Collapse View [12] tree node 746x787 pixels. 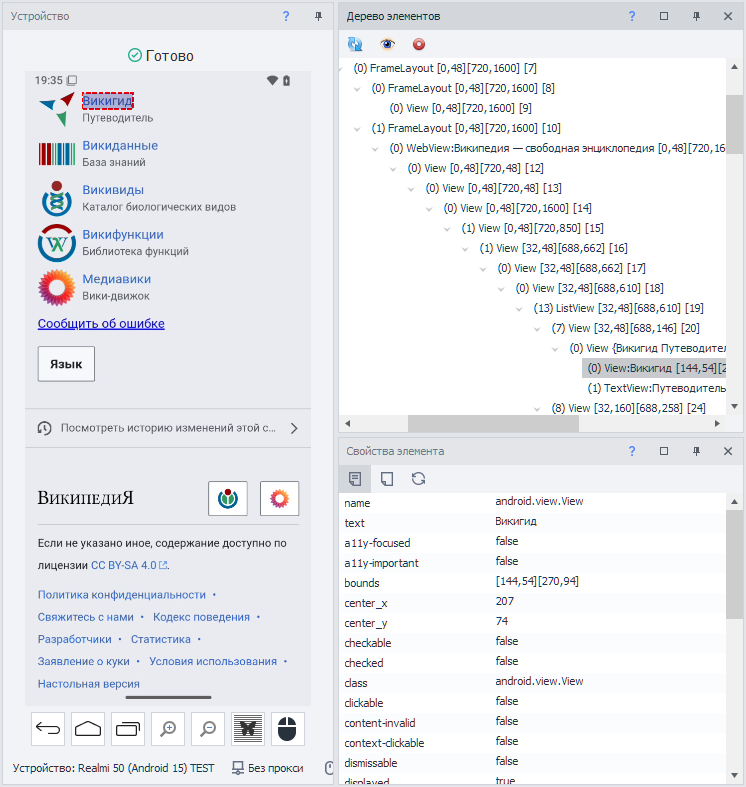click(x=393, y=169)
